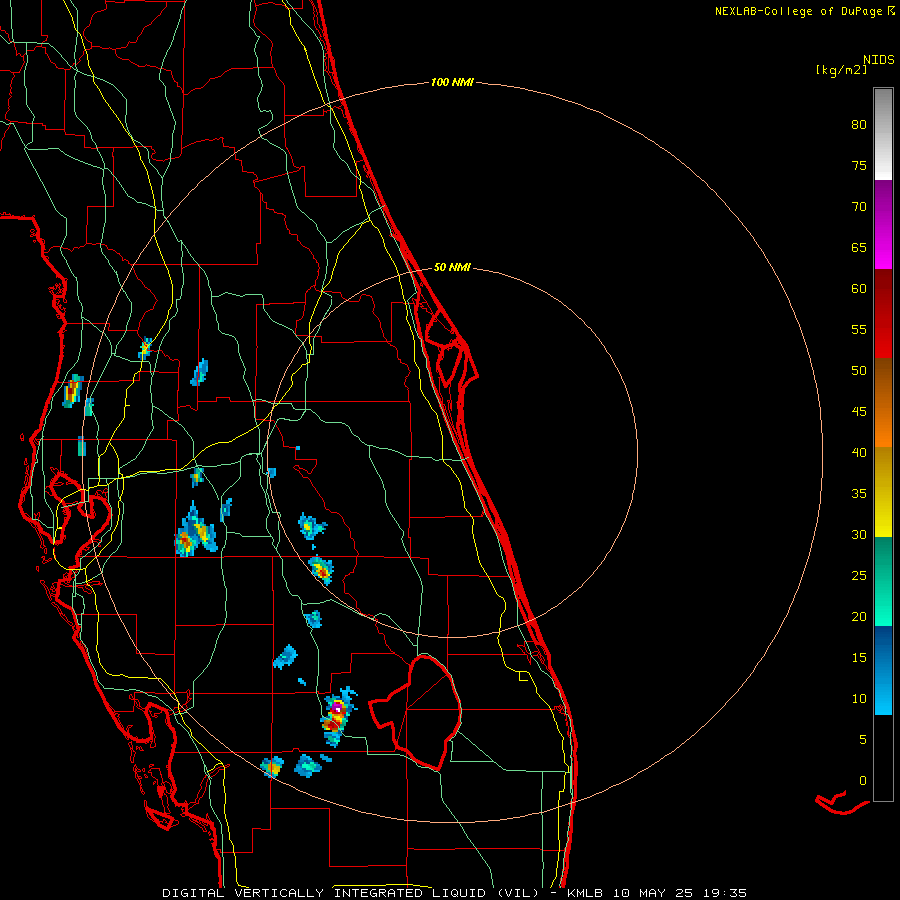The height and width of the screenshot is (900, 900).
Task: Click the 55 value on the color scale
Action: 859,330
